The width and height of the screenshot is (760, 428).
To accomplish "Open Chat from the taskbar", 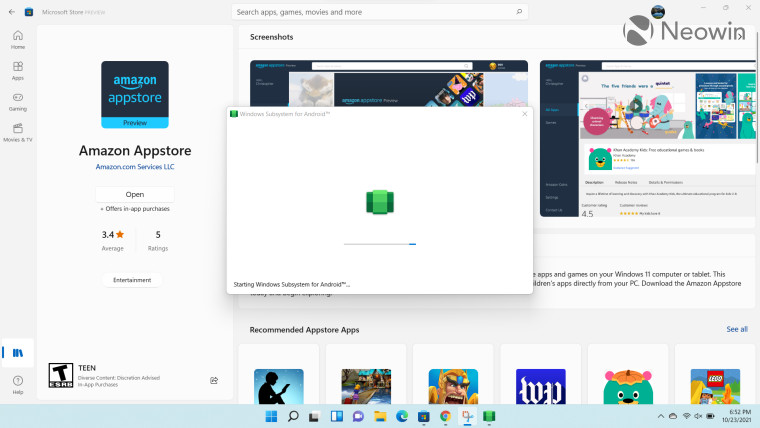I will tap(358, 416).
